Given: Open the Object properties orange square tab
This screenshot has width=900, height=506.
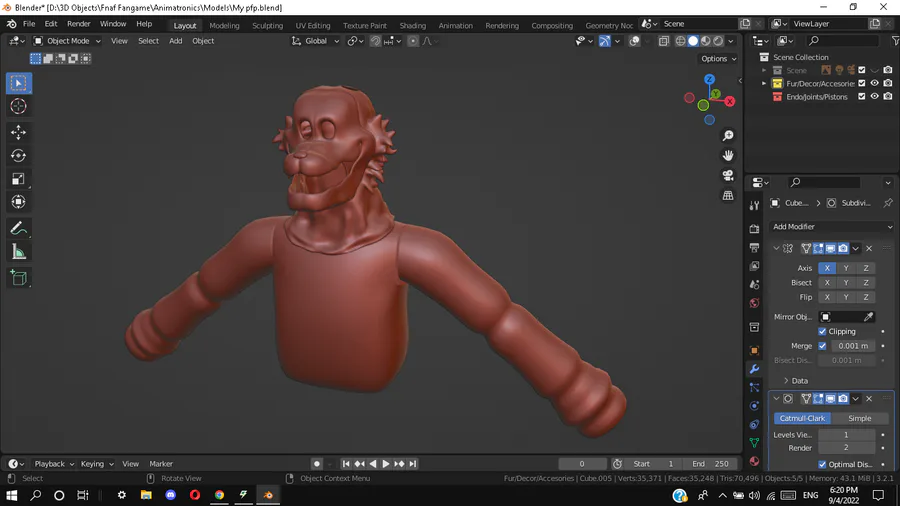Looking at the screenshot, I should coord(754,351).
